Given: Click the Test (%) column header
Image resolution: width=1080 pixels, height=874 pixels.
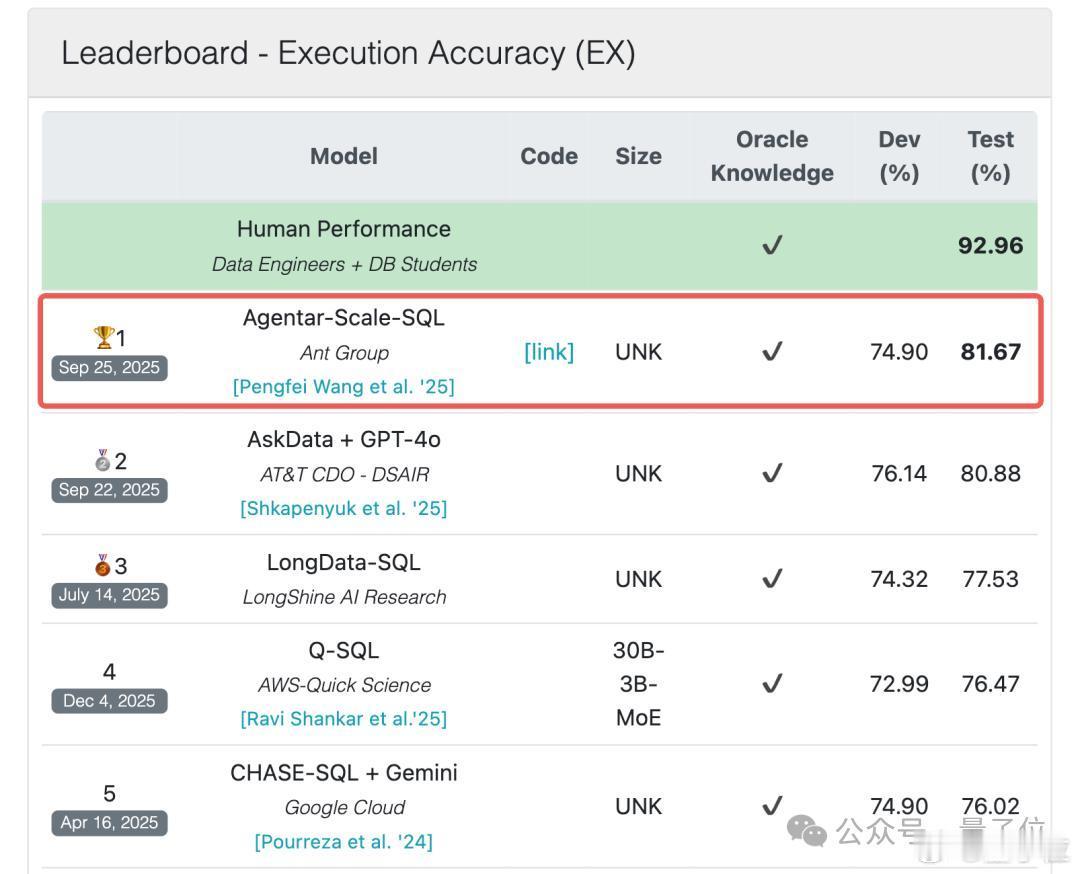Looking at the screenshot, I should [990, 156].
